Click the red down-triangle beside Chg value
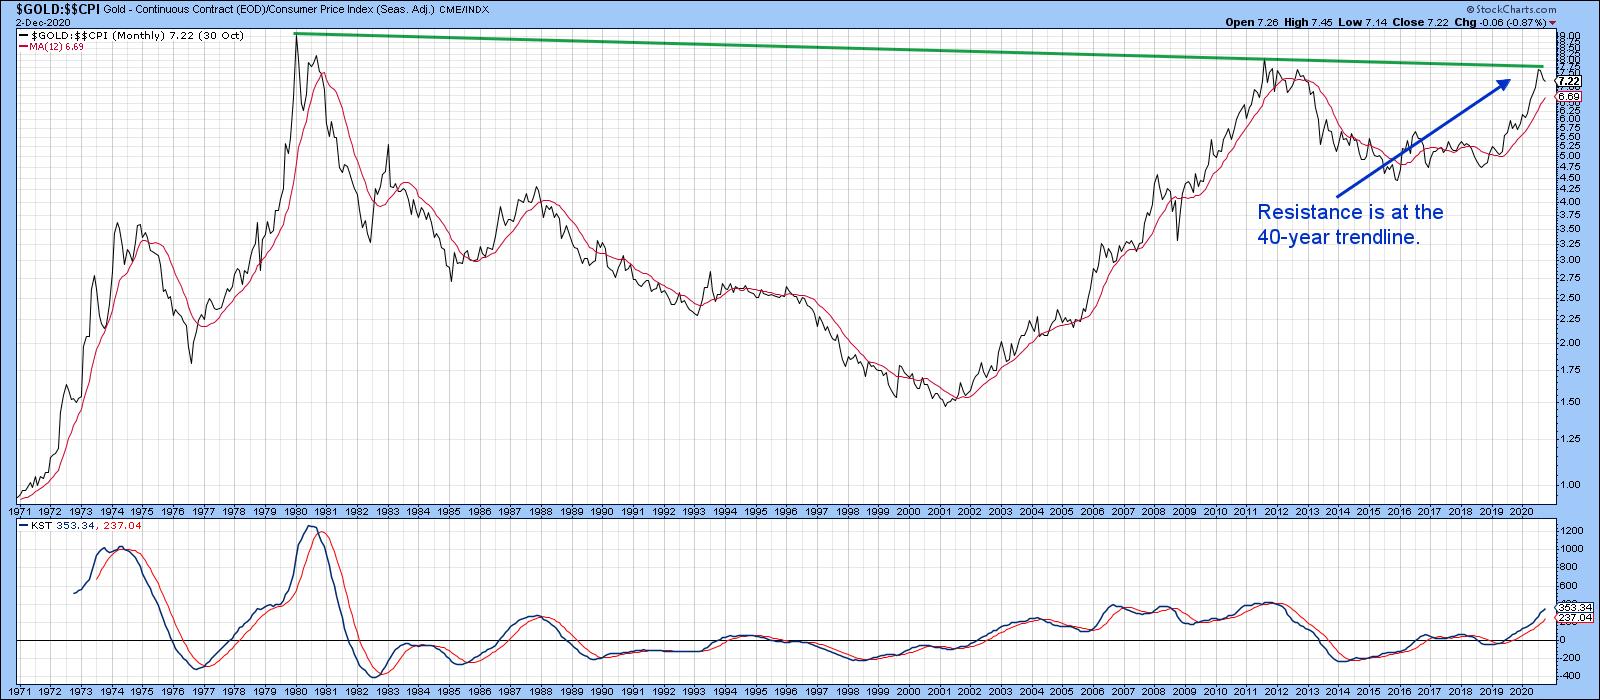The width and height of the screenshot is (1600, 700). tap(1553, 21)
